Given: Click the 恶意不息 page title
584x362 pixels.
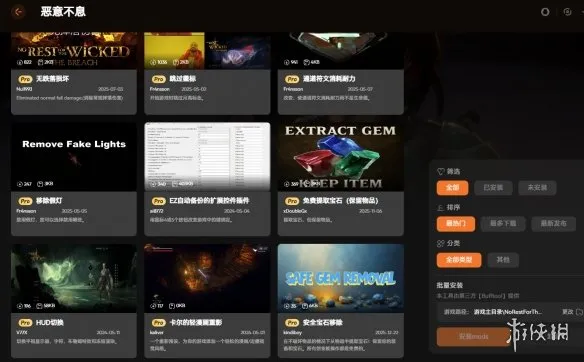Looking at the screenshot, I should (63, 12).
